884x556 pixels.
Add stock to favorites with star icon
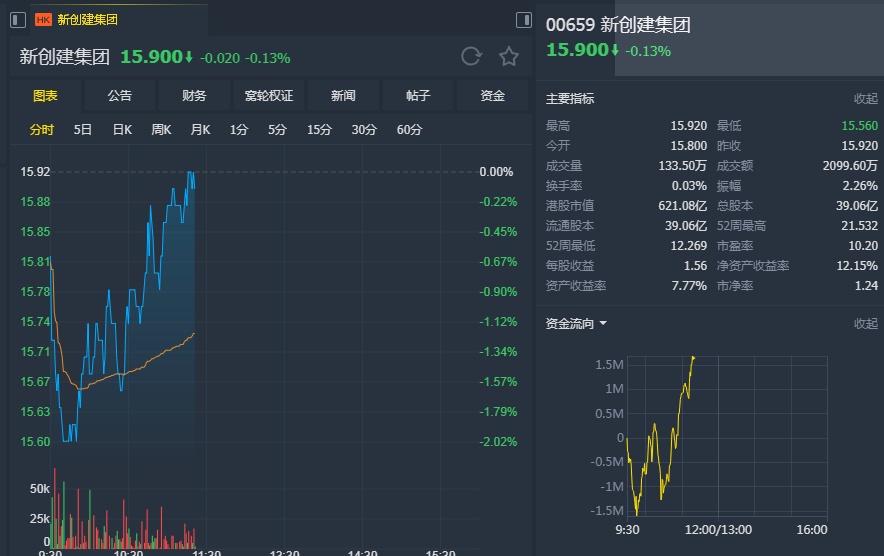[x=509, y=57]
